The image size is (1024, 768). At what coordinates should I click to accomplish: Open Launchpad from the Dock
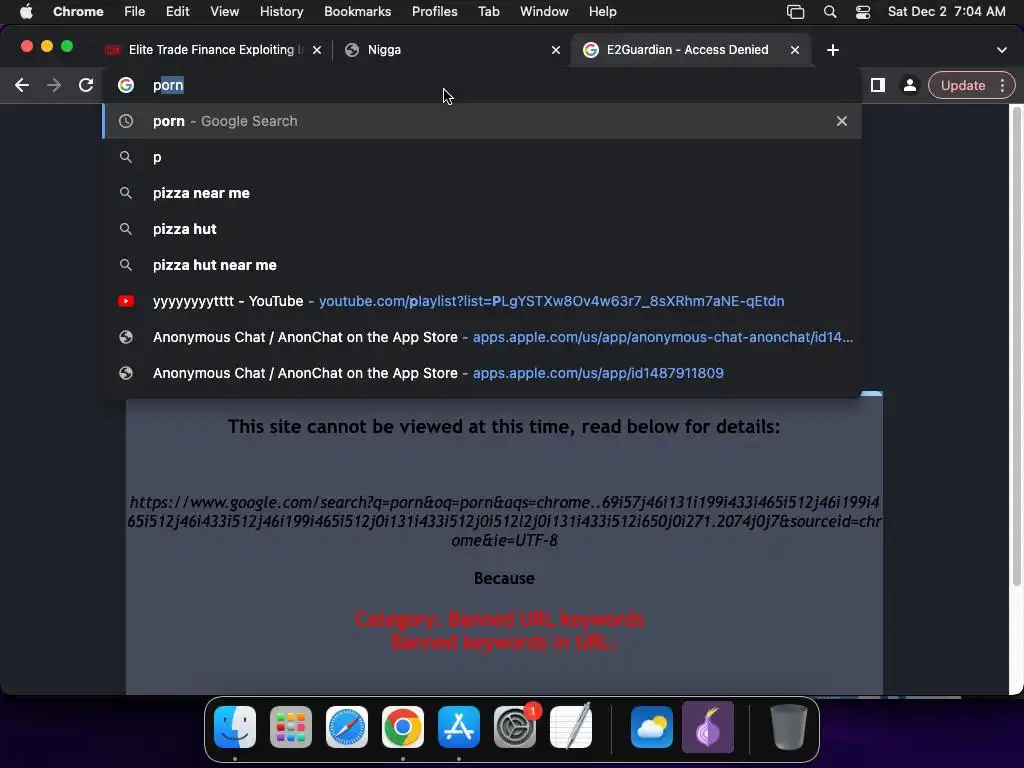(291, 727)
